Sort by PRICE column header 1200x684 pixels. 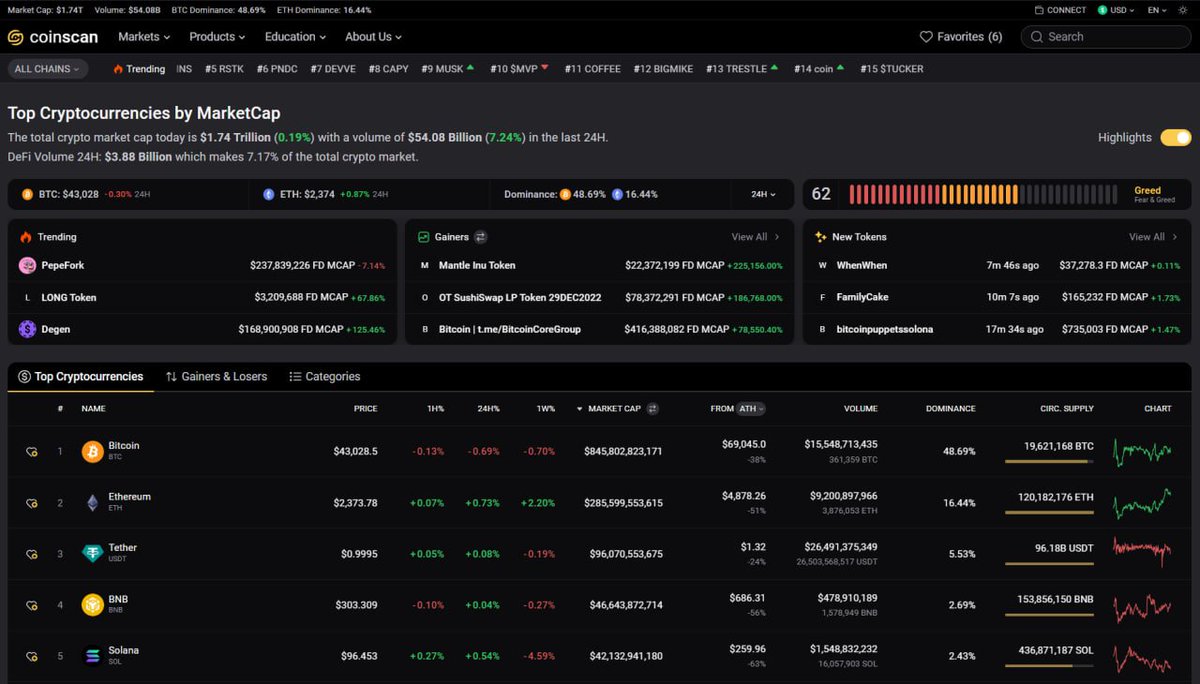(x=365, y=408)
